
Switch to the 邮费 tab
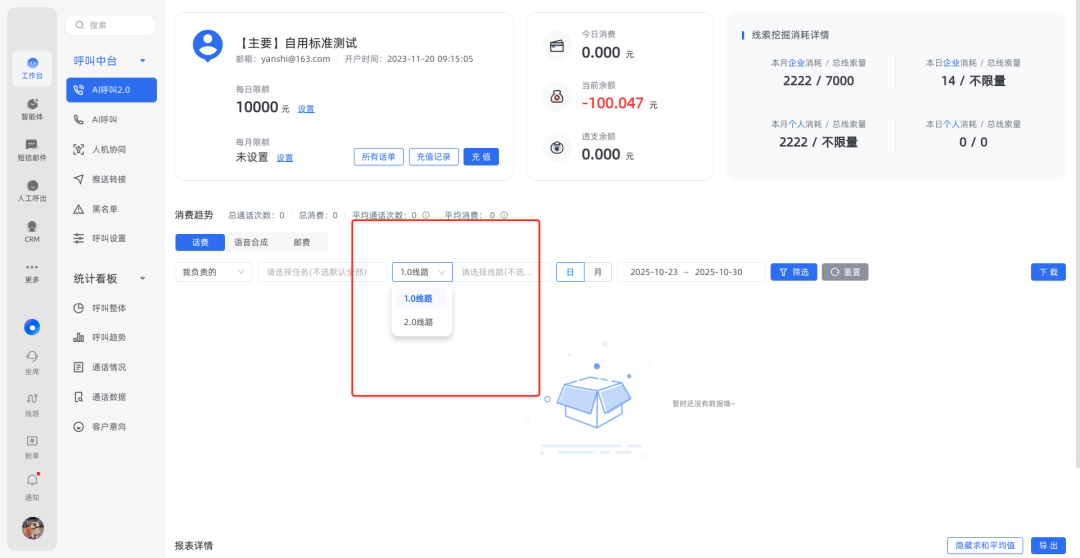pyautogui.click(x=302, y=242)
